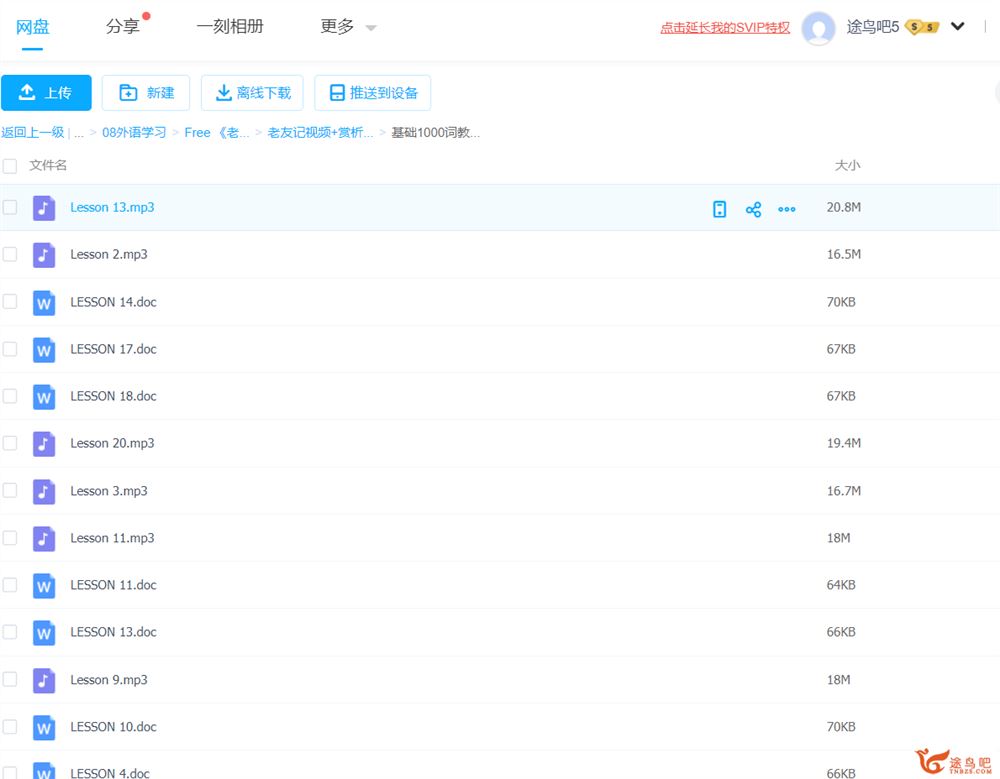
Task: Select the checkbox for Lesson 3.mp3
Action: tap(10, 491)
